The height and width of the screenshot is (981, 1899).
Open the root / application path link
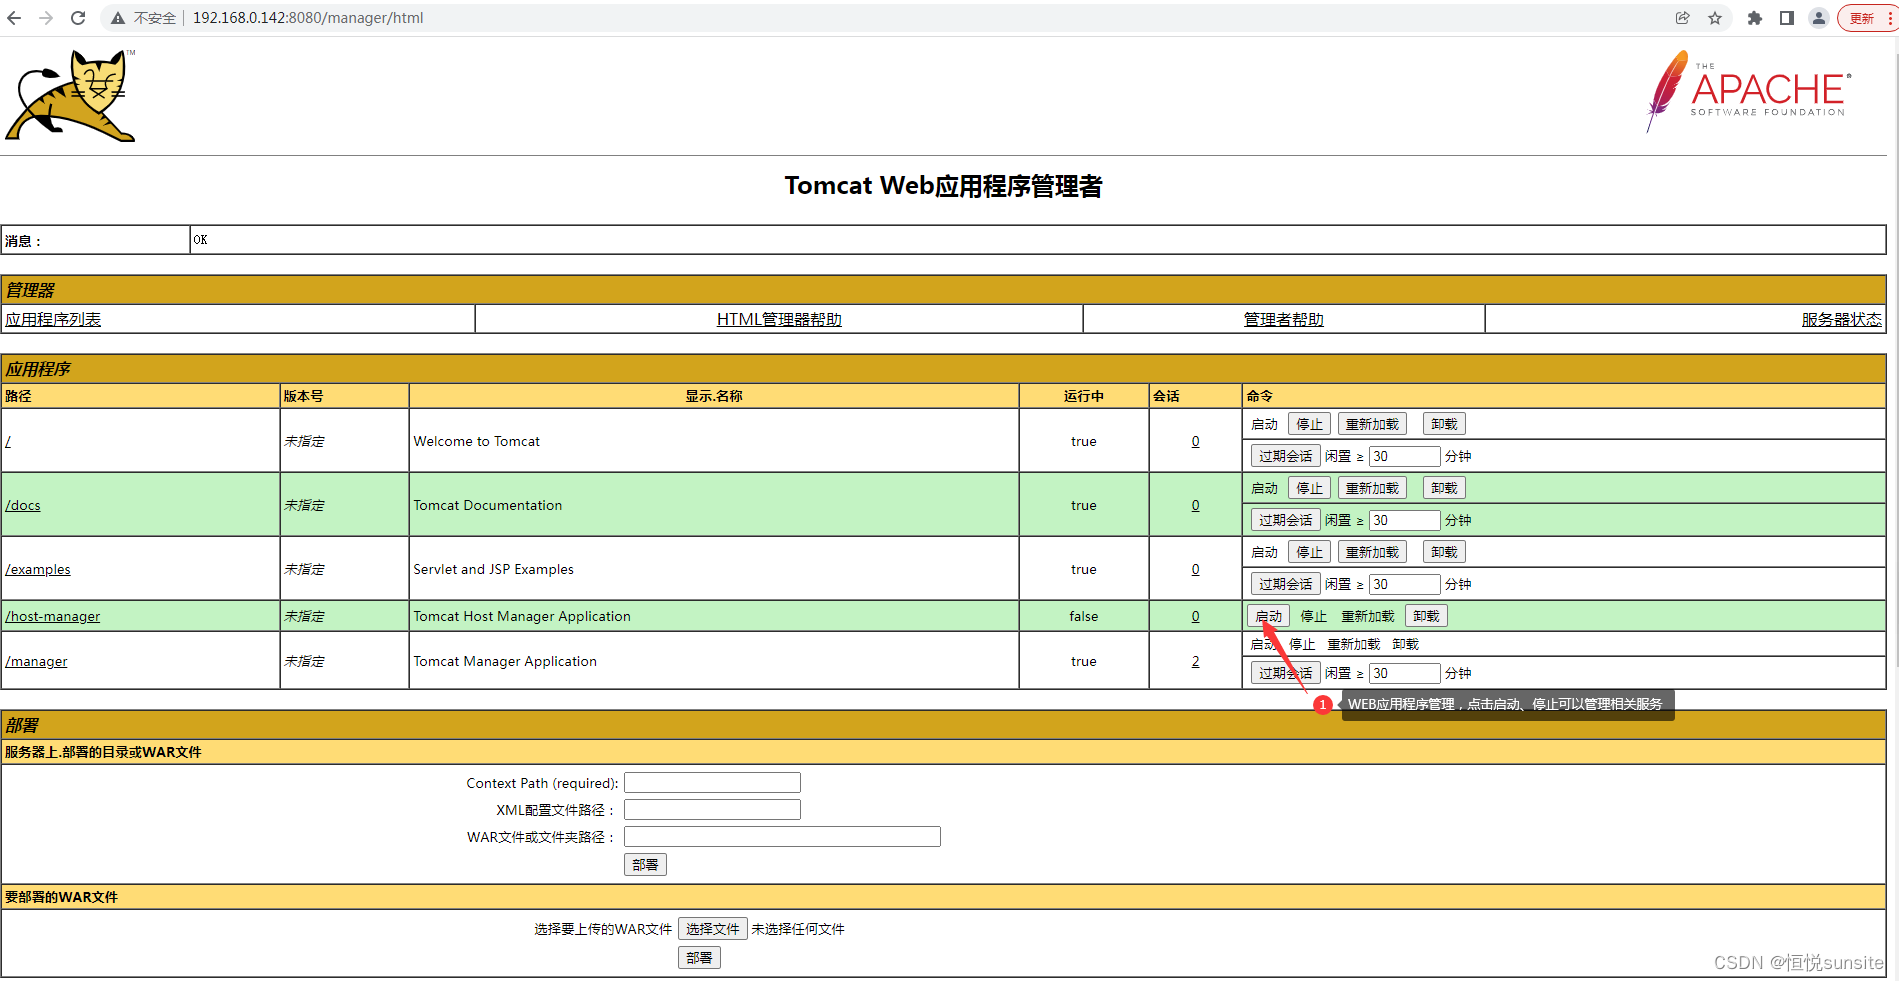[8, 441]
